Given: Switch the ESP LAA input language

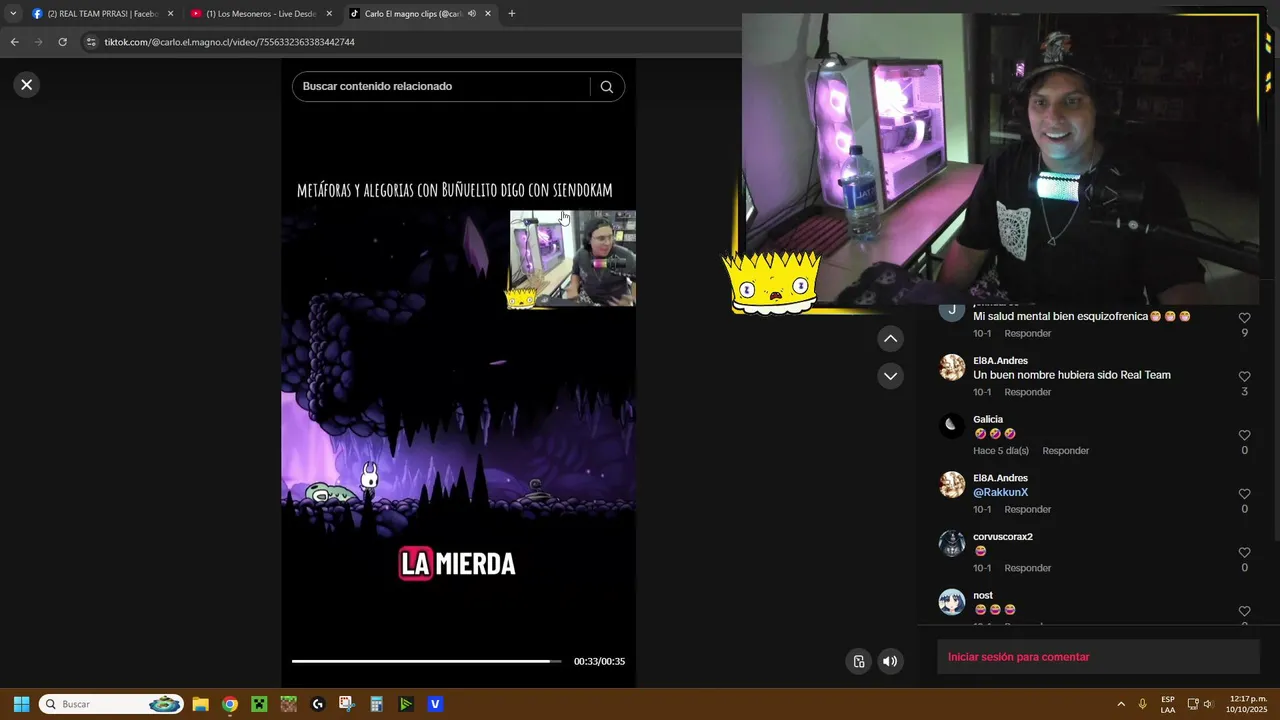Looking at the screenshot, I should (x=1168, y=704).
